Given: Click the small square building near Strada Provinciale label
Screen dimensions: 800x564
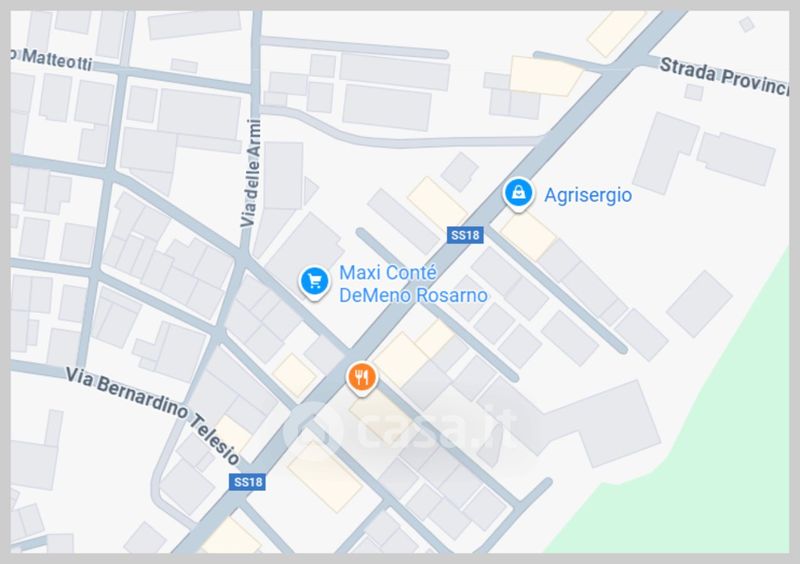Looking at the screenshot, I should click(694, 92).
